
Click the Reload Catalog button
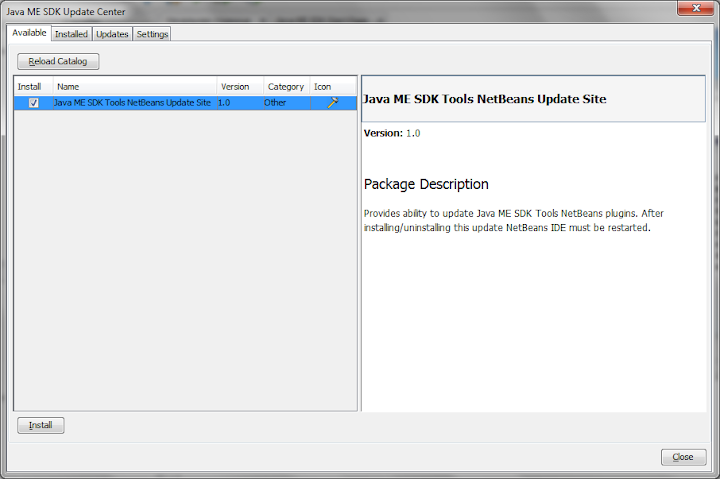(x=58, y=61)
